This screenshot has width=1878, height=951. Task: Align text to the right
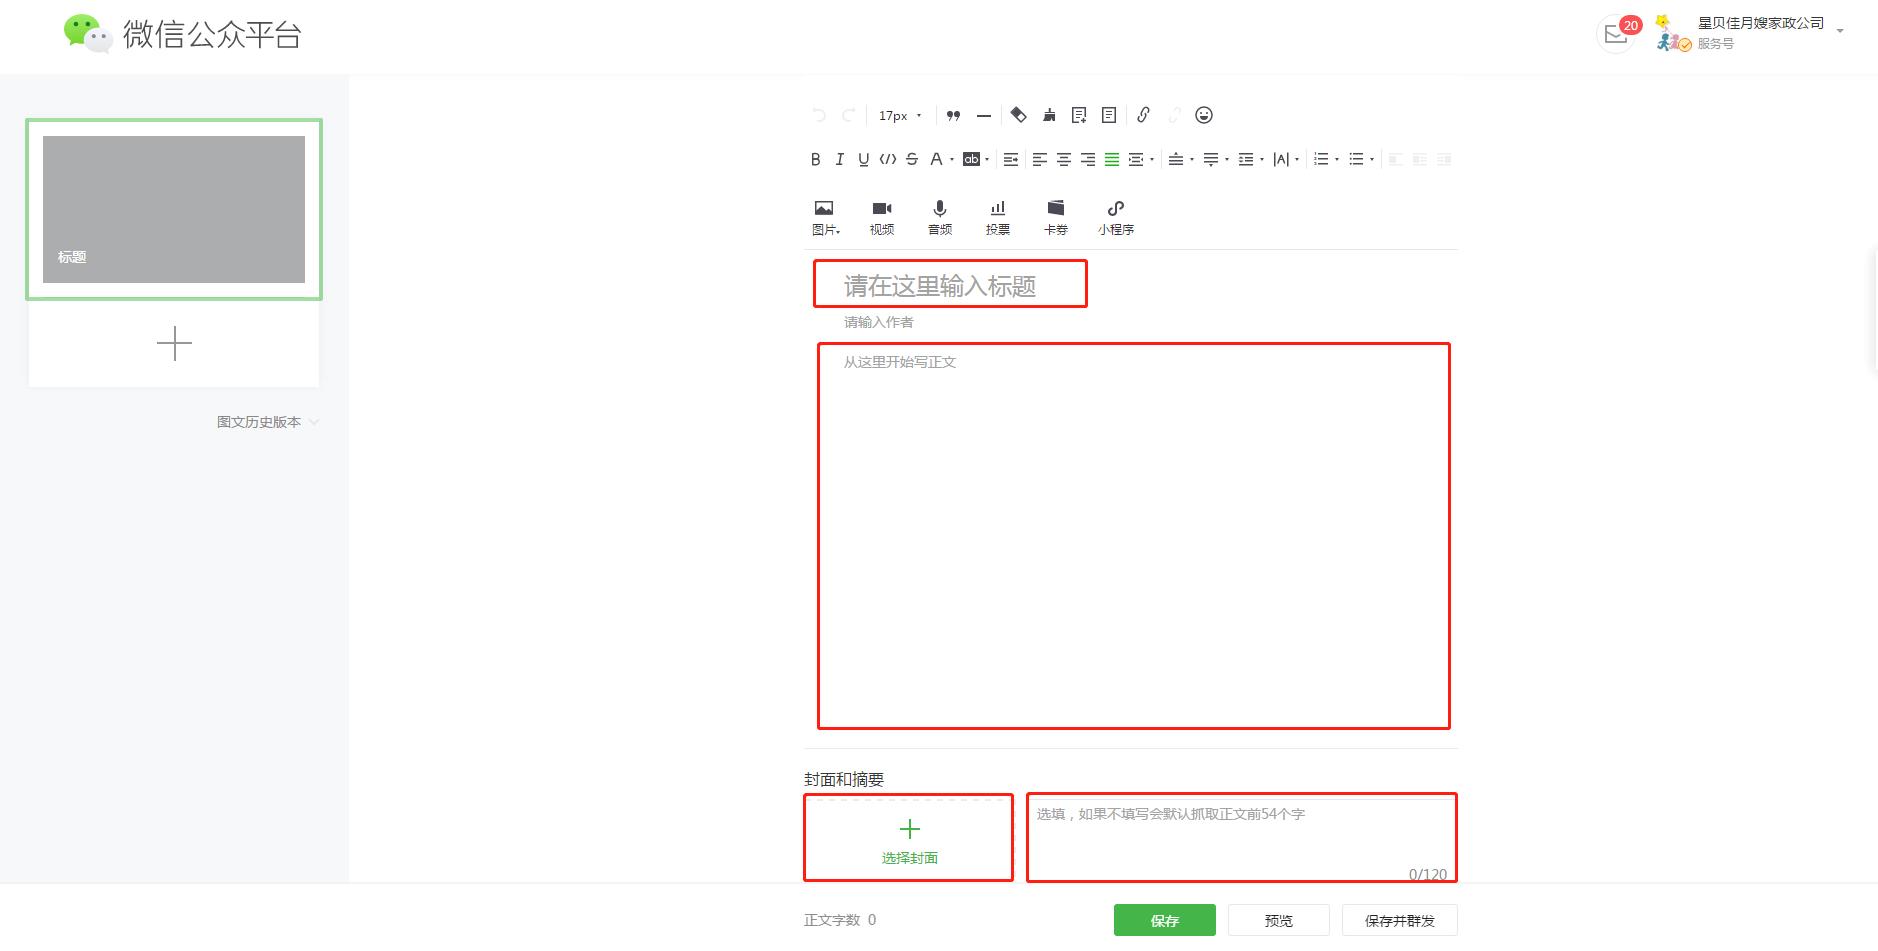1088,159
